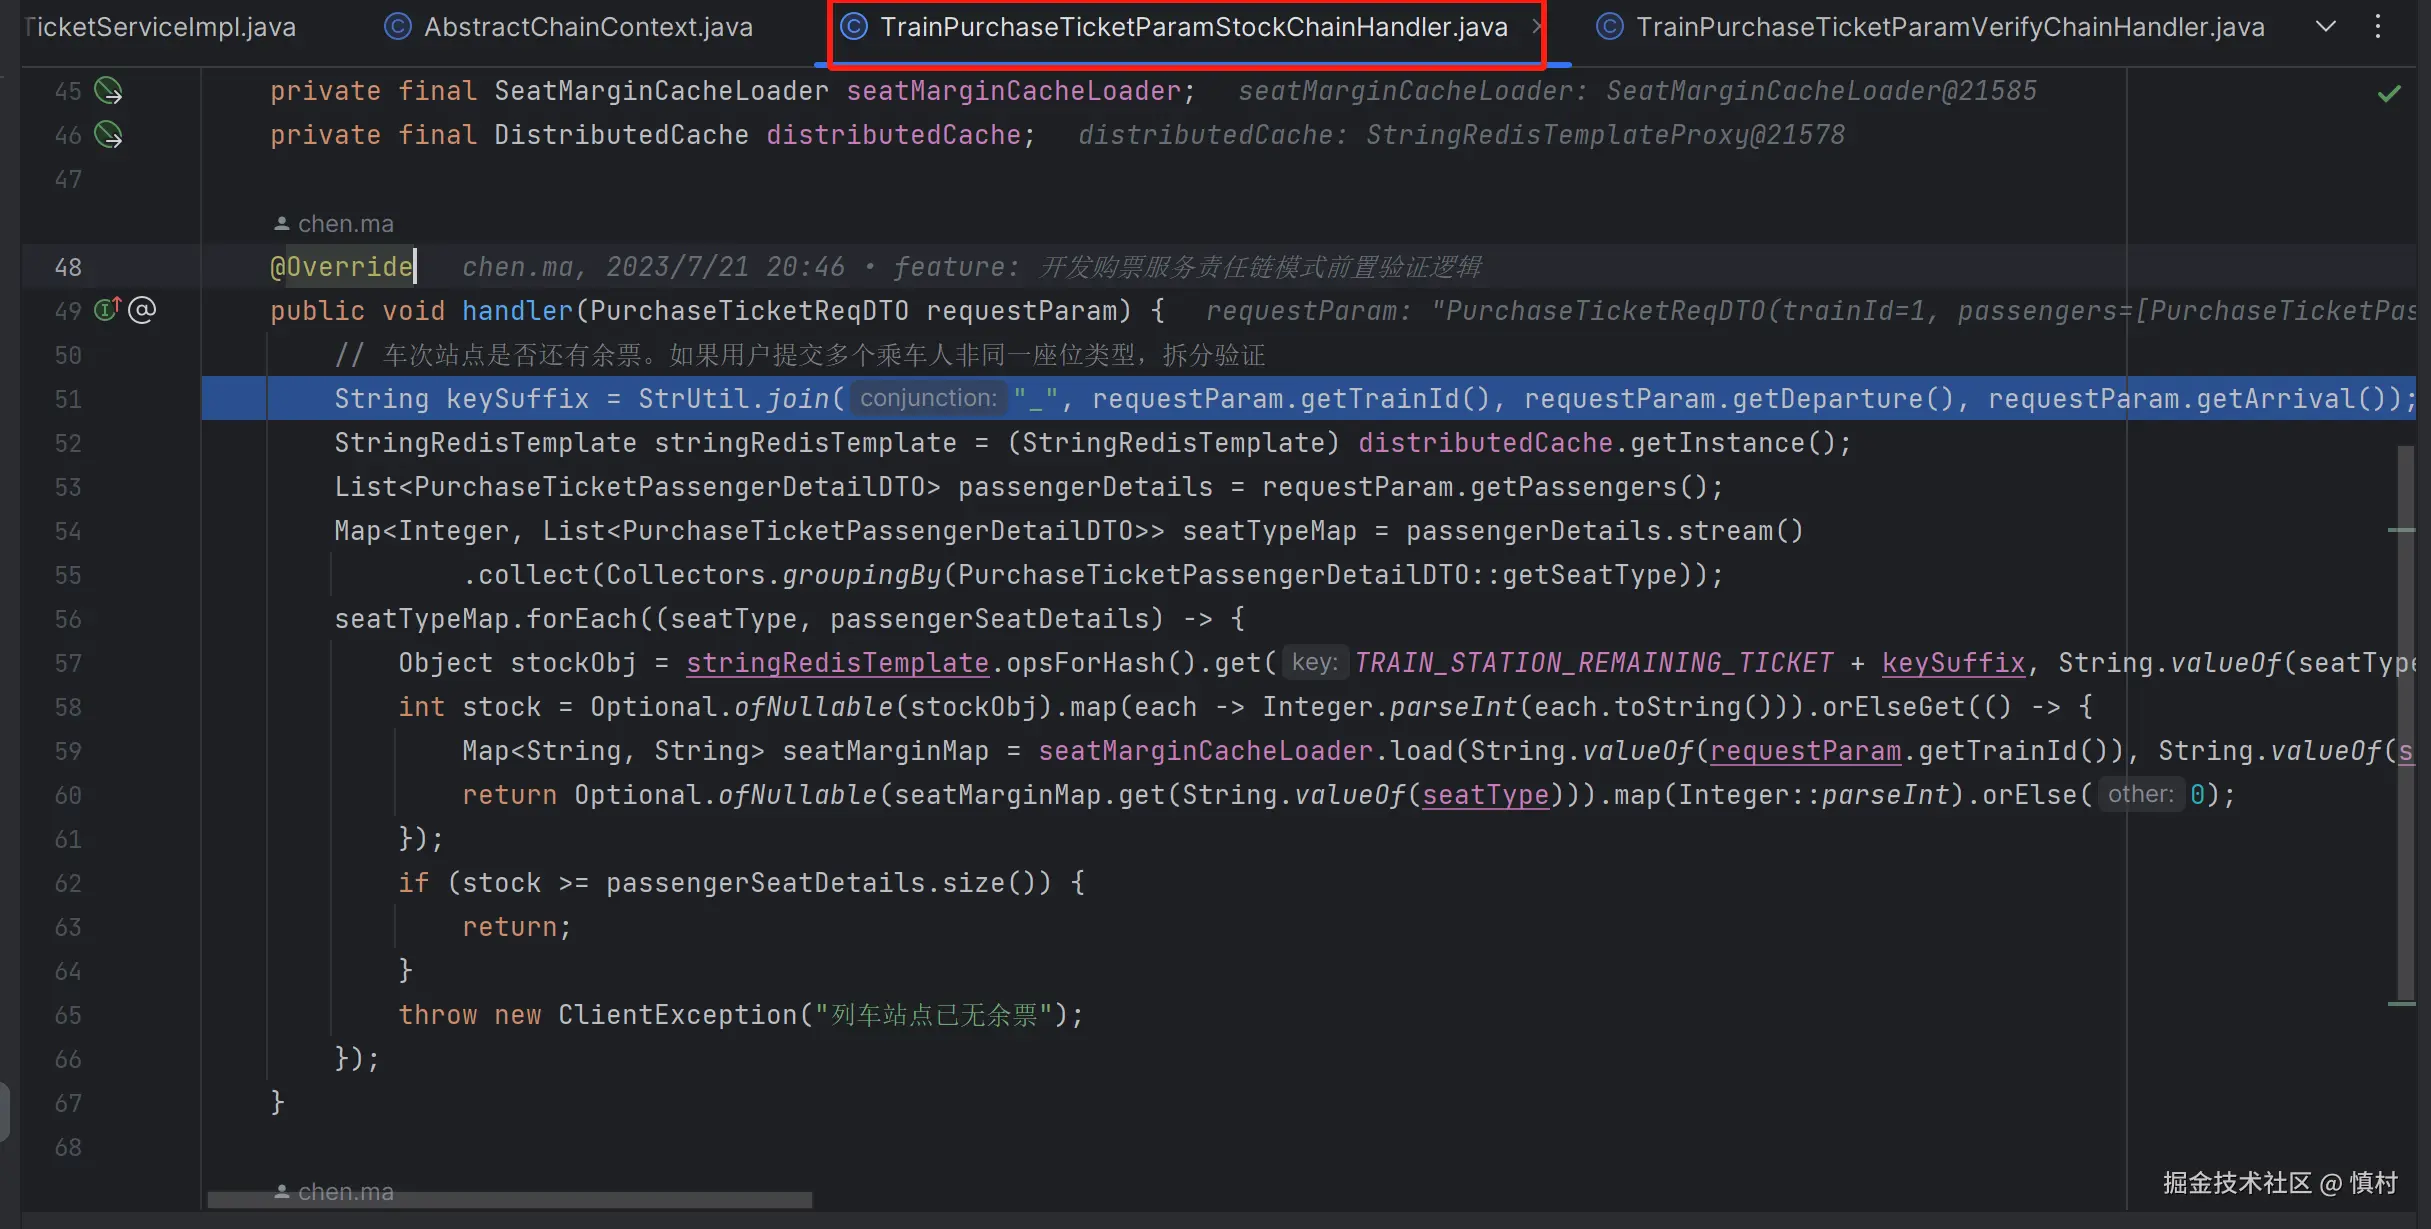Viewport: 2431px width, 1229px height.
Task: Click the Spring bean gutter icon on line 45
Action: [108, 91]
